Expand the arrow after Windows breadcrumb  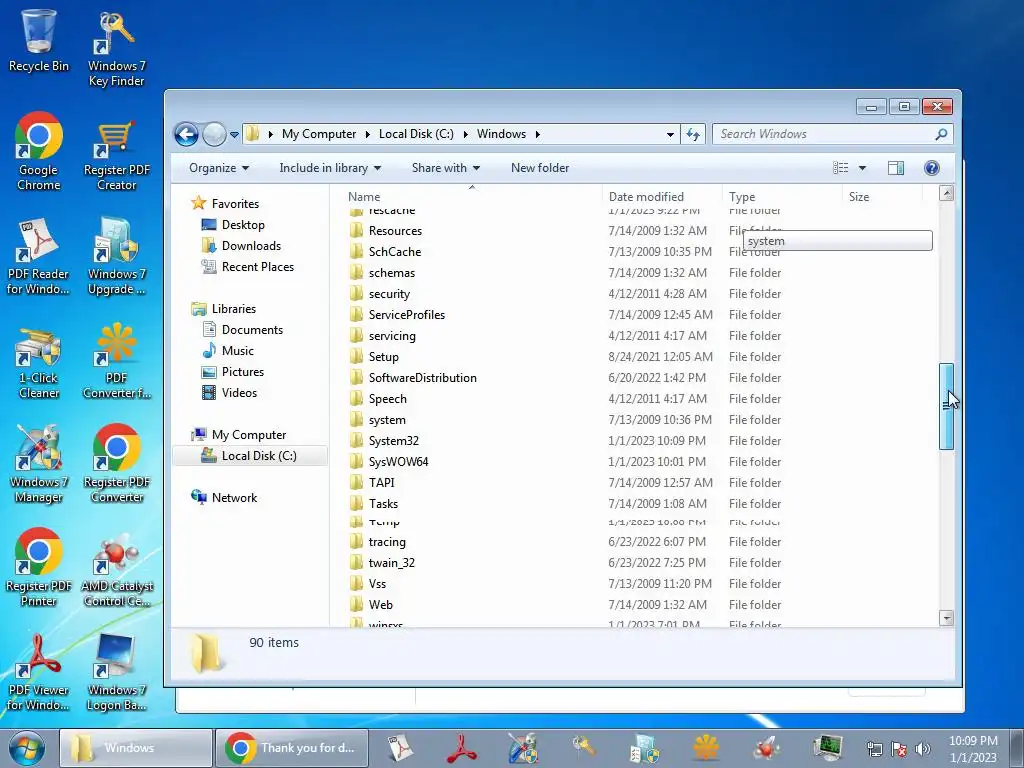coord(537,135)
